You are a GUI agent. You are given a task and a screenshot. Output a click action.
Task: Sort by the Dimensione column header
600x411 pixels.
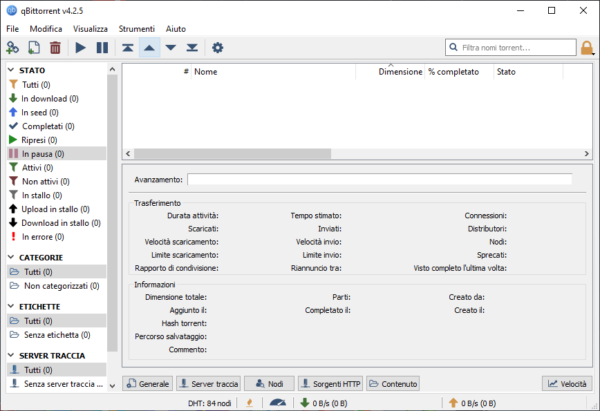(390, 72)
